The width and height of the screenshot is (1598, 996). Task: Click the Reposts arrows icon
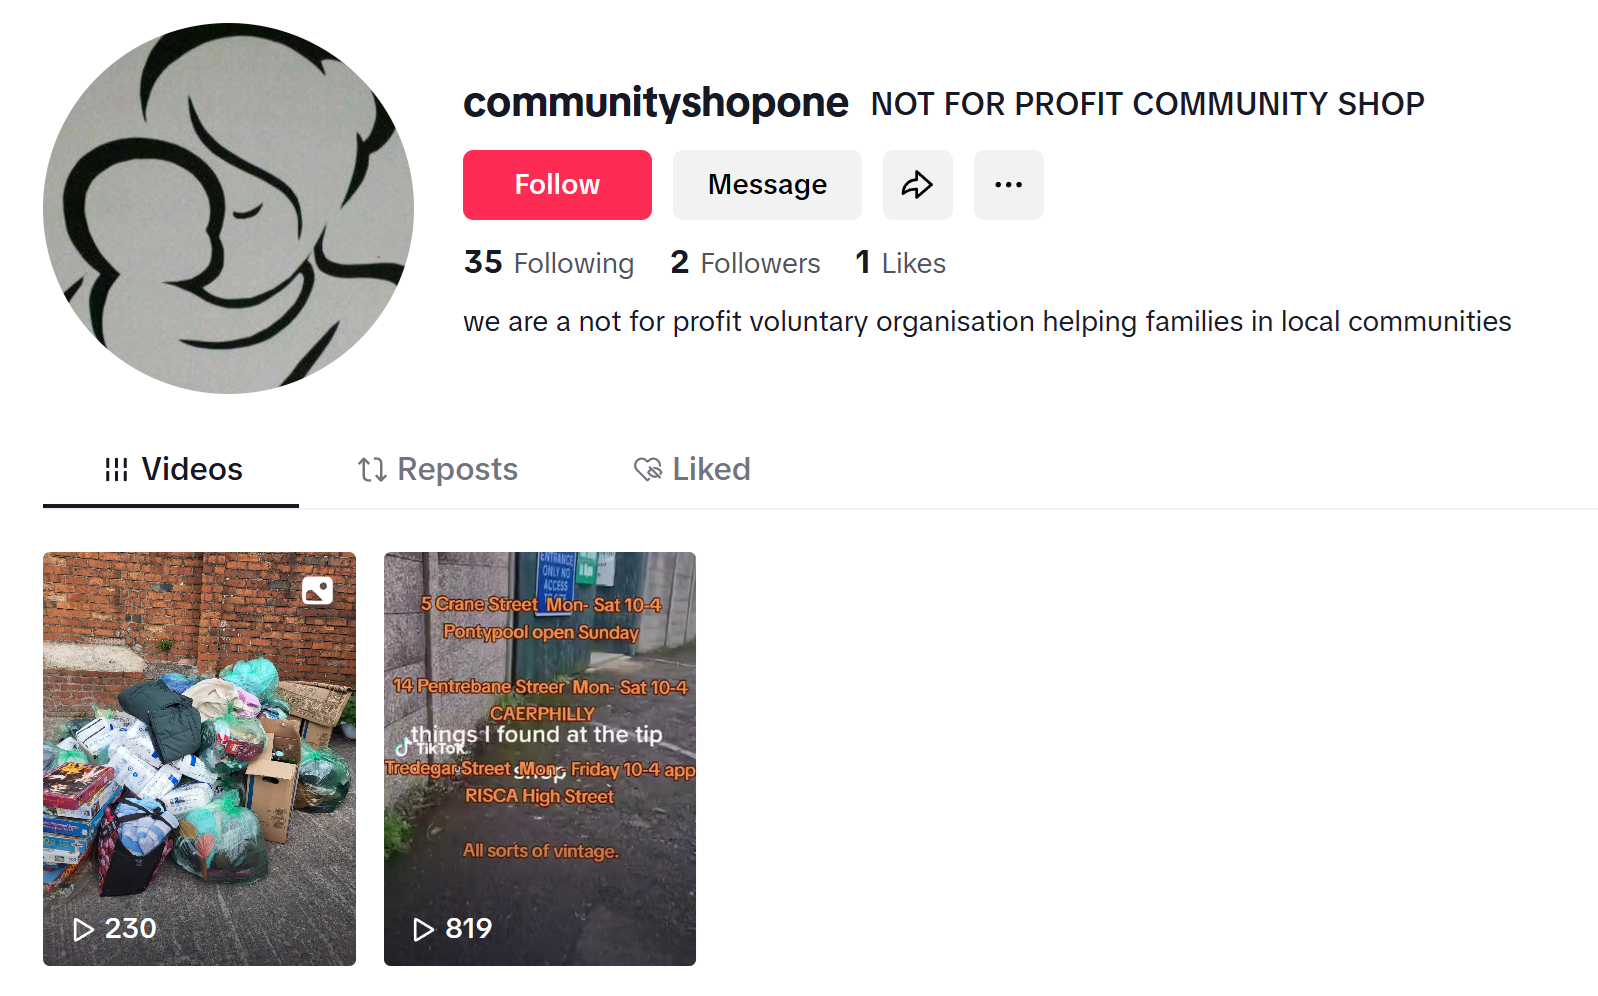[x=372, y=469]
